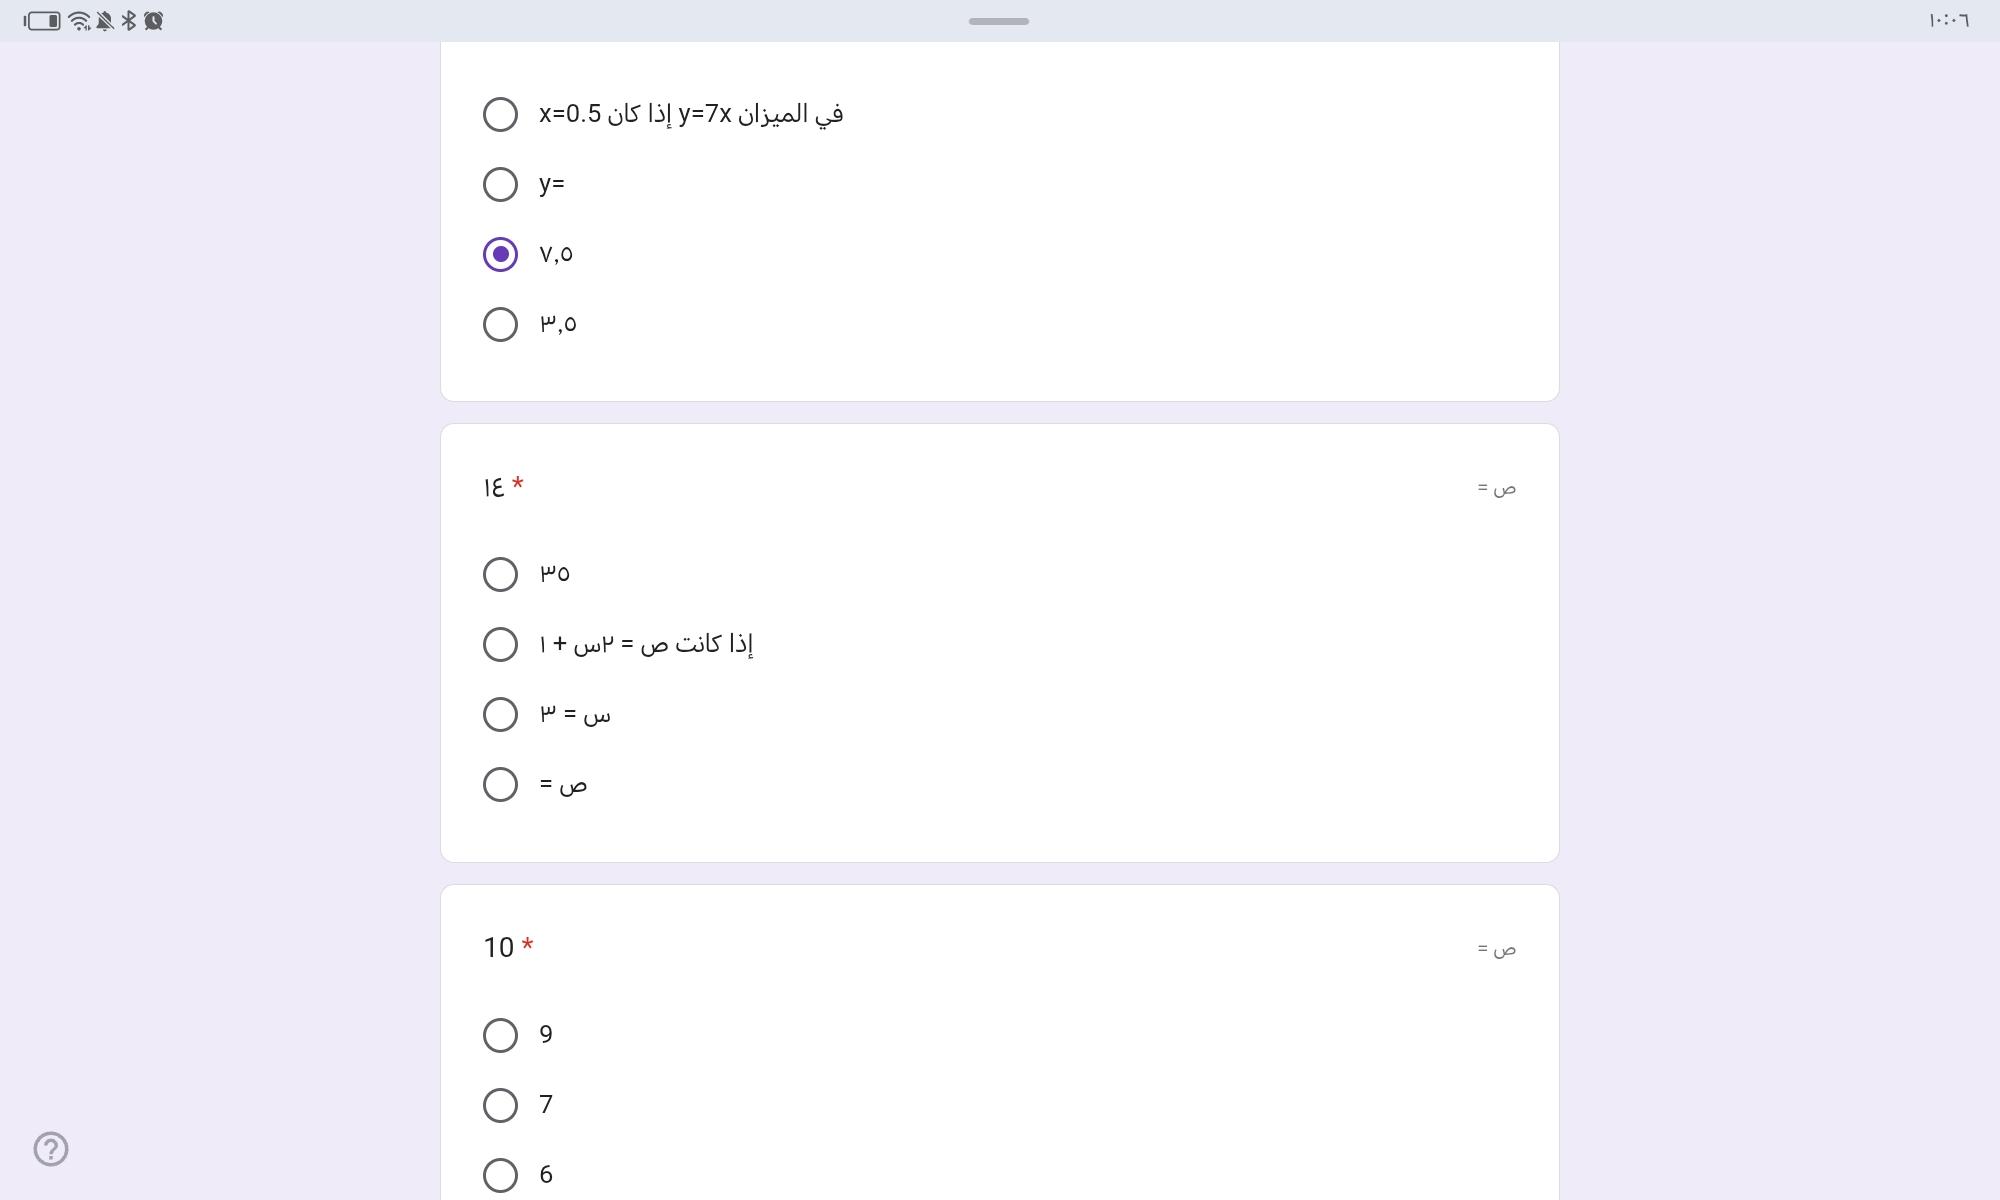2000x1200 pixels.
Task: Select the already-checked ٧,٥ radio option
Action: click(x=500, y=254)
